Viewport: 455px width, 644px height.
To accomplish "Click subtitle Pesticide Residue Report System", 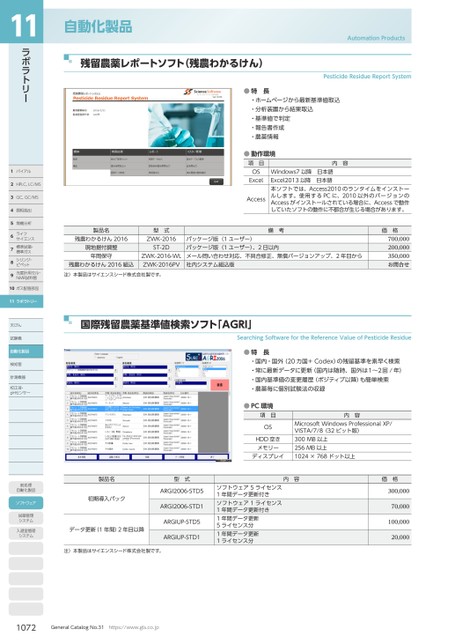I will (x=367, y=76).
